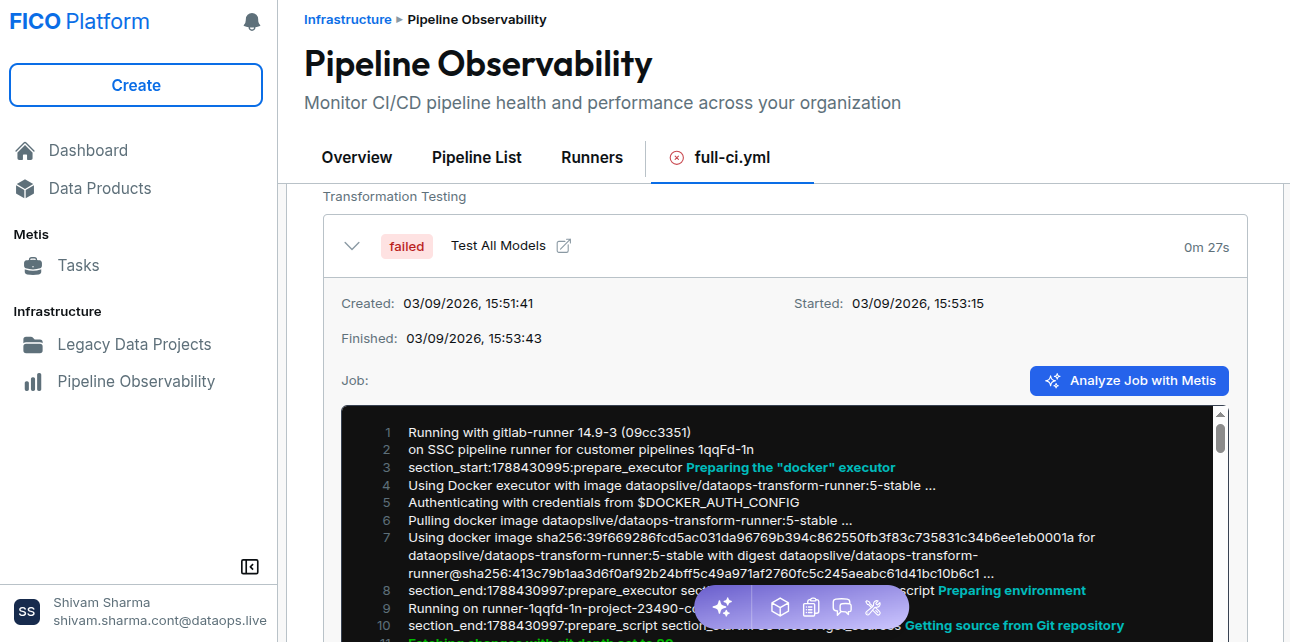
Task: Click log line 2 SSC pipeline runner
Action: [x=581, y=450]
